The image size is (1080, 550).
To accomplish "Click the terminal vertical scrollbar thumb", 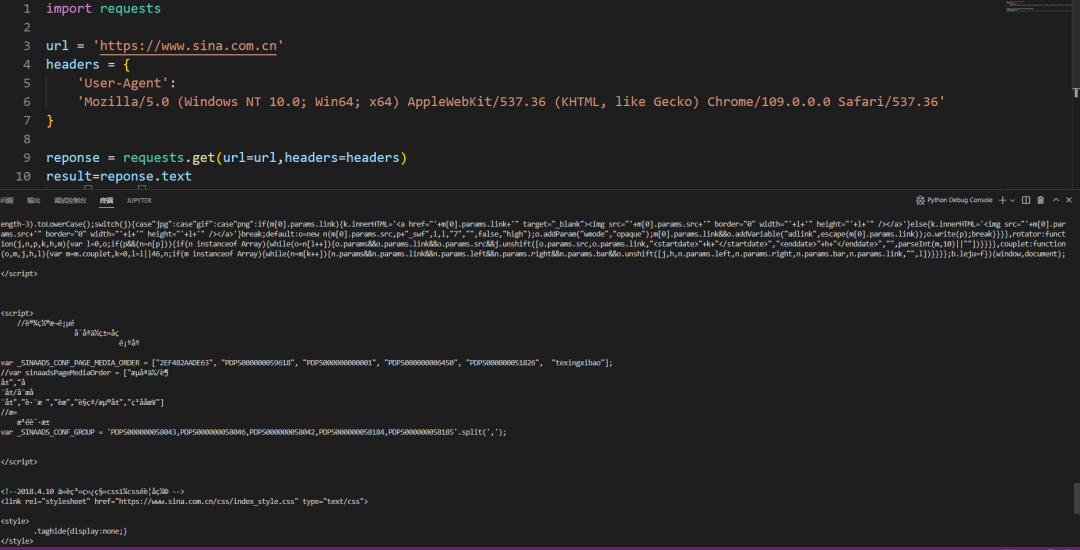I will pos(1076,498).
